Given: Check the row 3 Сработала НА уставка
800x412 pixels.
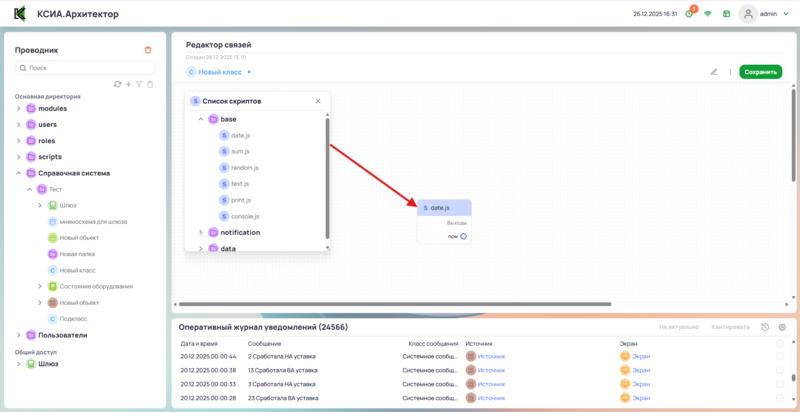Looking at the screenshot, I should point(780,384).
